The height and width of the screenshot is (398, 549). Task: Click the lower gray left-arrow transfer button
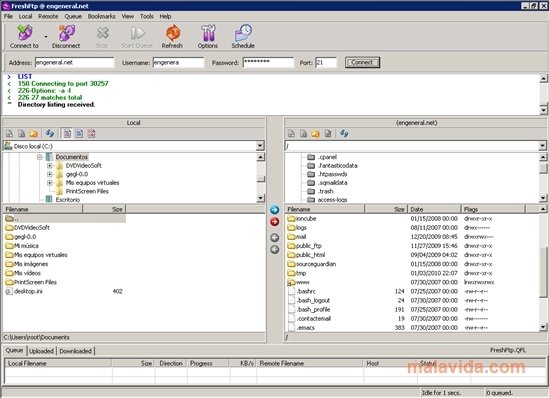pos(275,250)
